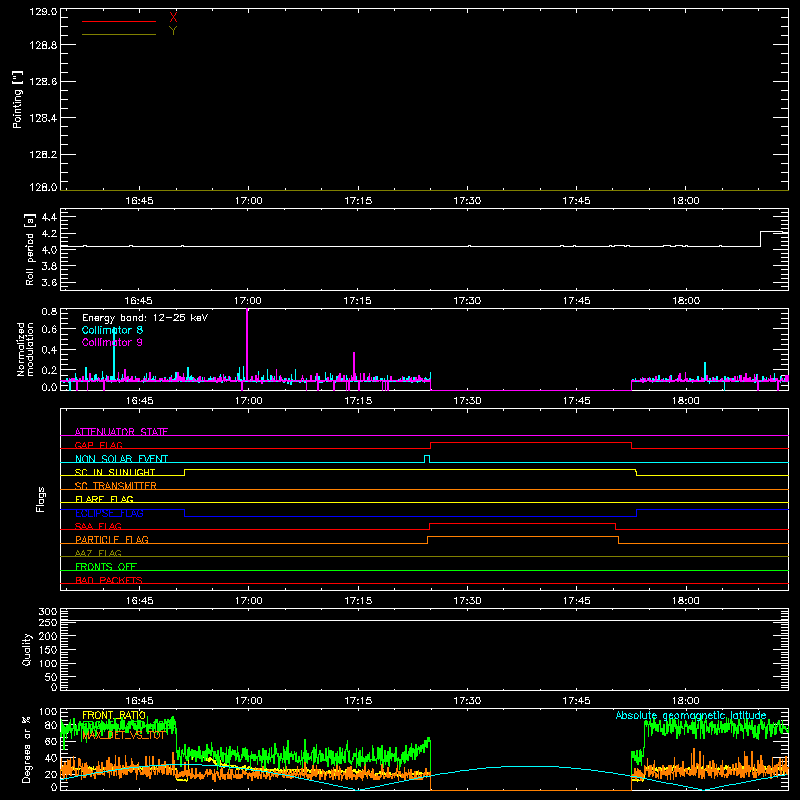Click 'Energy band: 12-25 keV' label
Image resolution: width=800 pixels, height=800 pixels.
[x=145, y=318]
